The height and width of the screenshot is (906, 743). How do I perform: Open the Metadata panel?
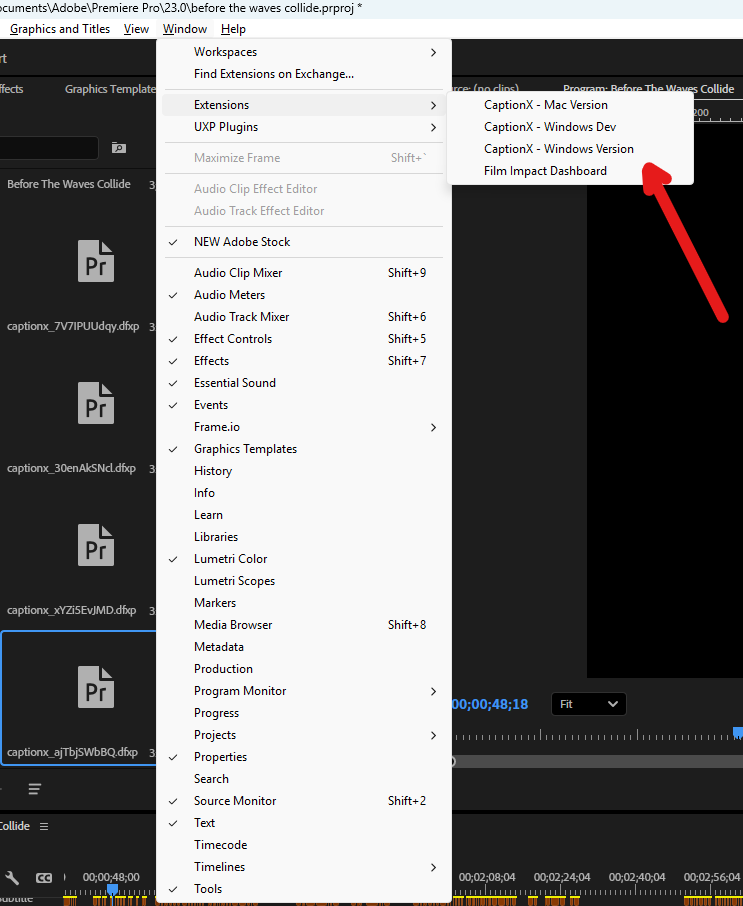[x=303, y=647]
